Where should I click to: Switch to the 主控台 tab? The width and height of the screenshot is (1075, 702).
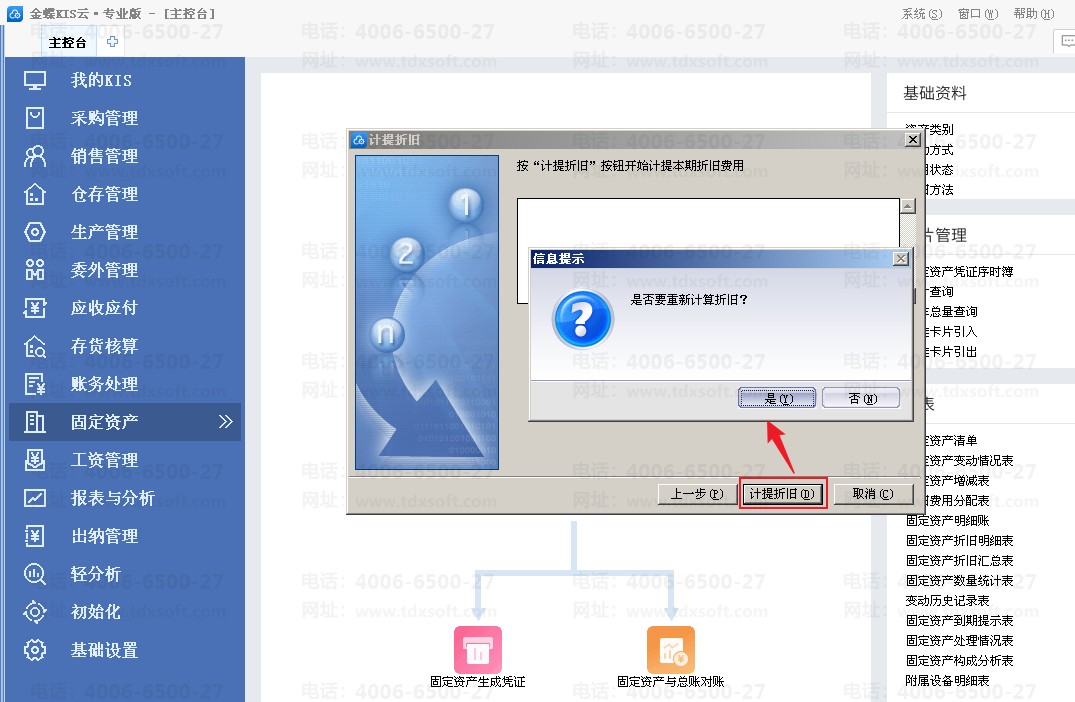click(x=67, y=43)
